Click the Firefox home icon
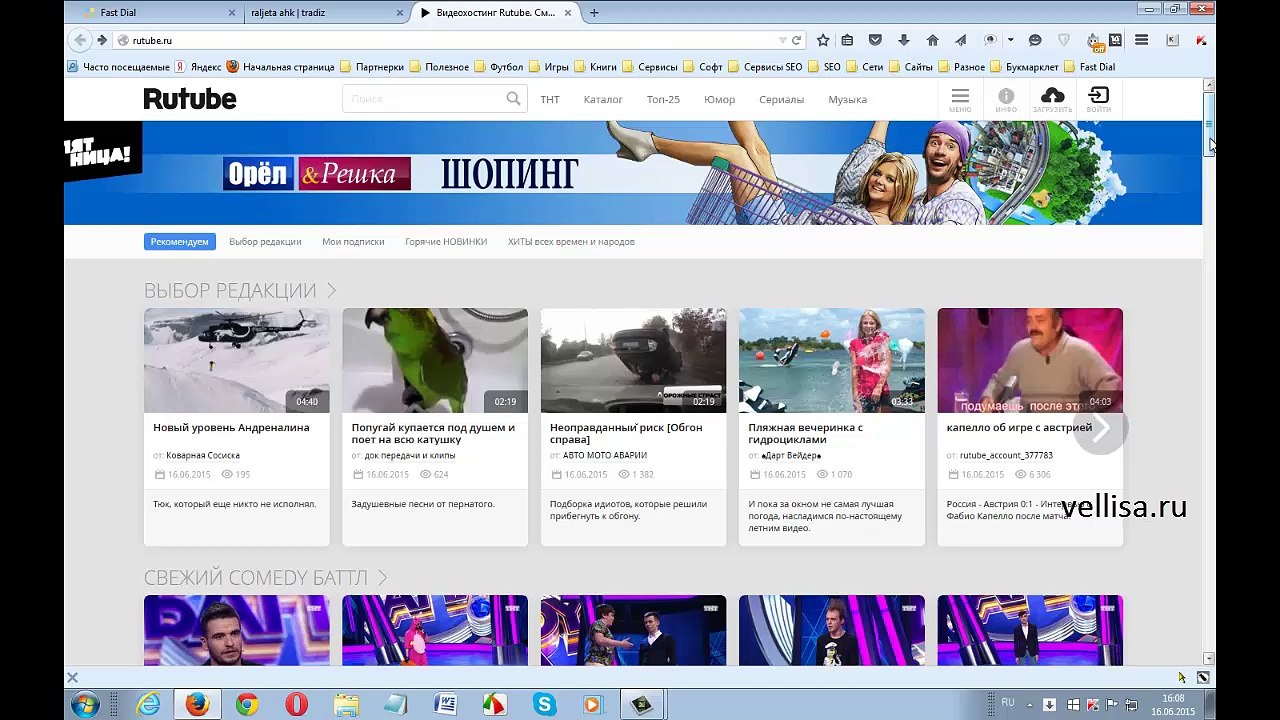1280x720 pixels. 932,40
